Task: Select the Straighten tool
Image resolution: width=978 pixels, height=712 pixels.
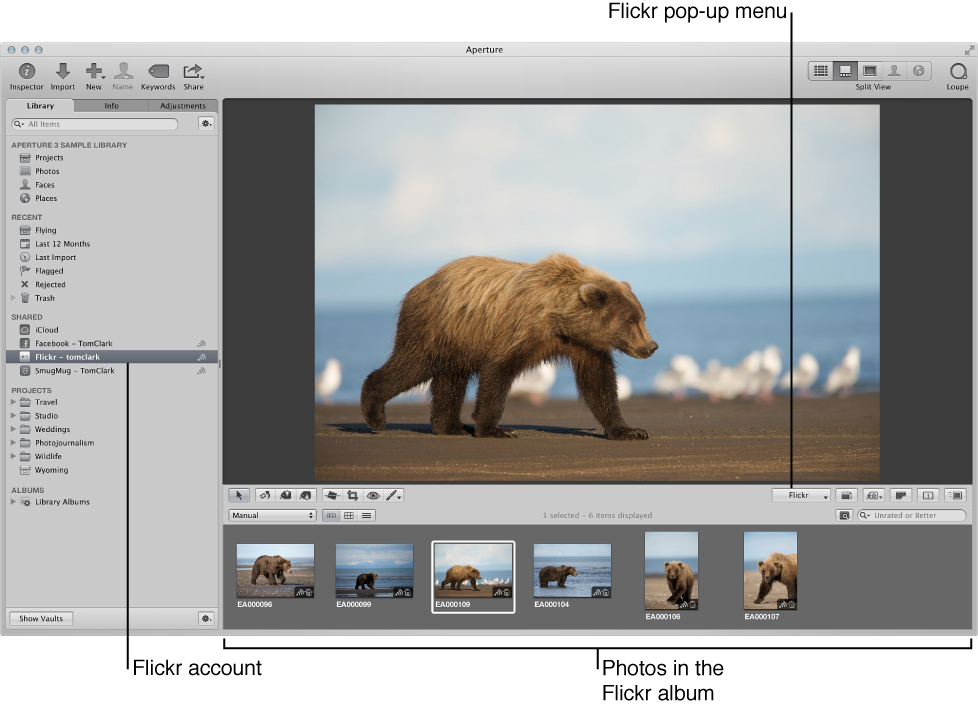Action: click(332, 495)
